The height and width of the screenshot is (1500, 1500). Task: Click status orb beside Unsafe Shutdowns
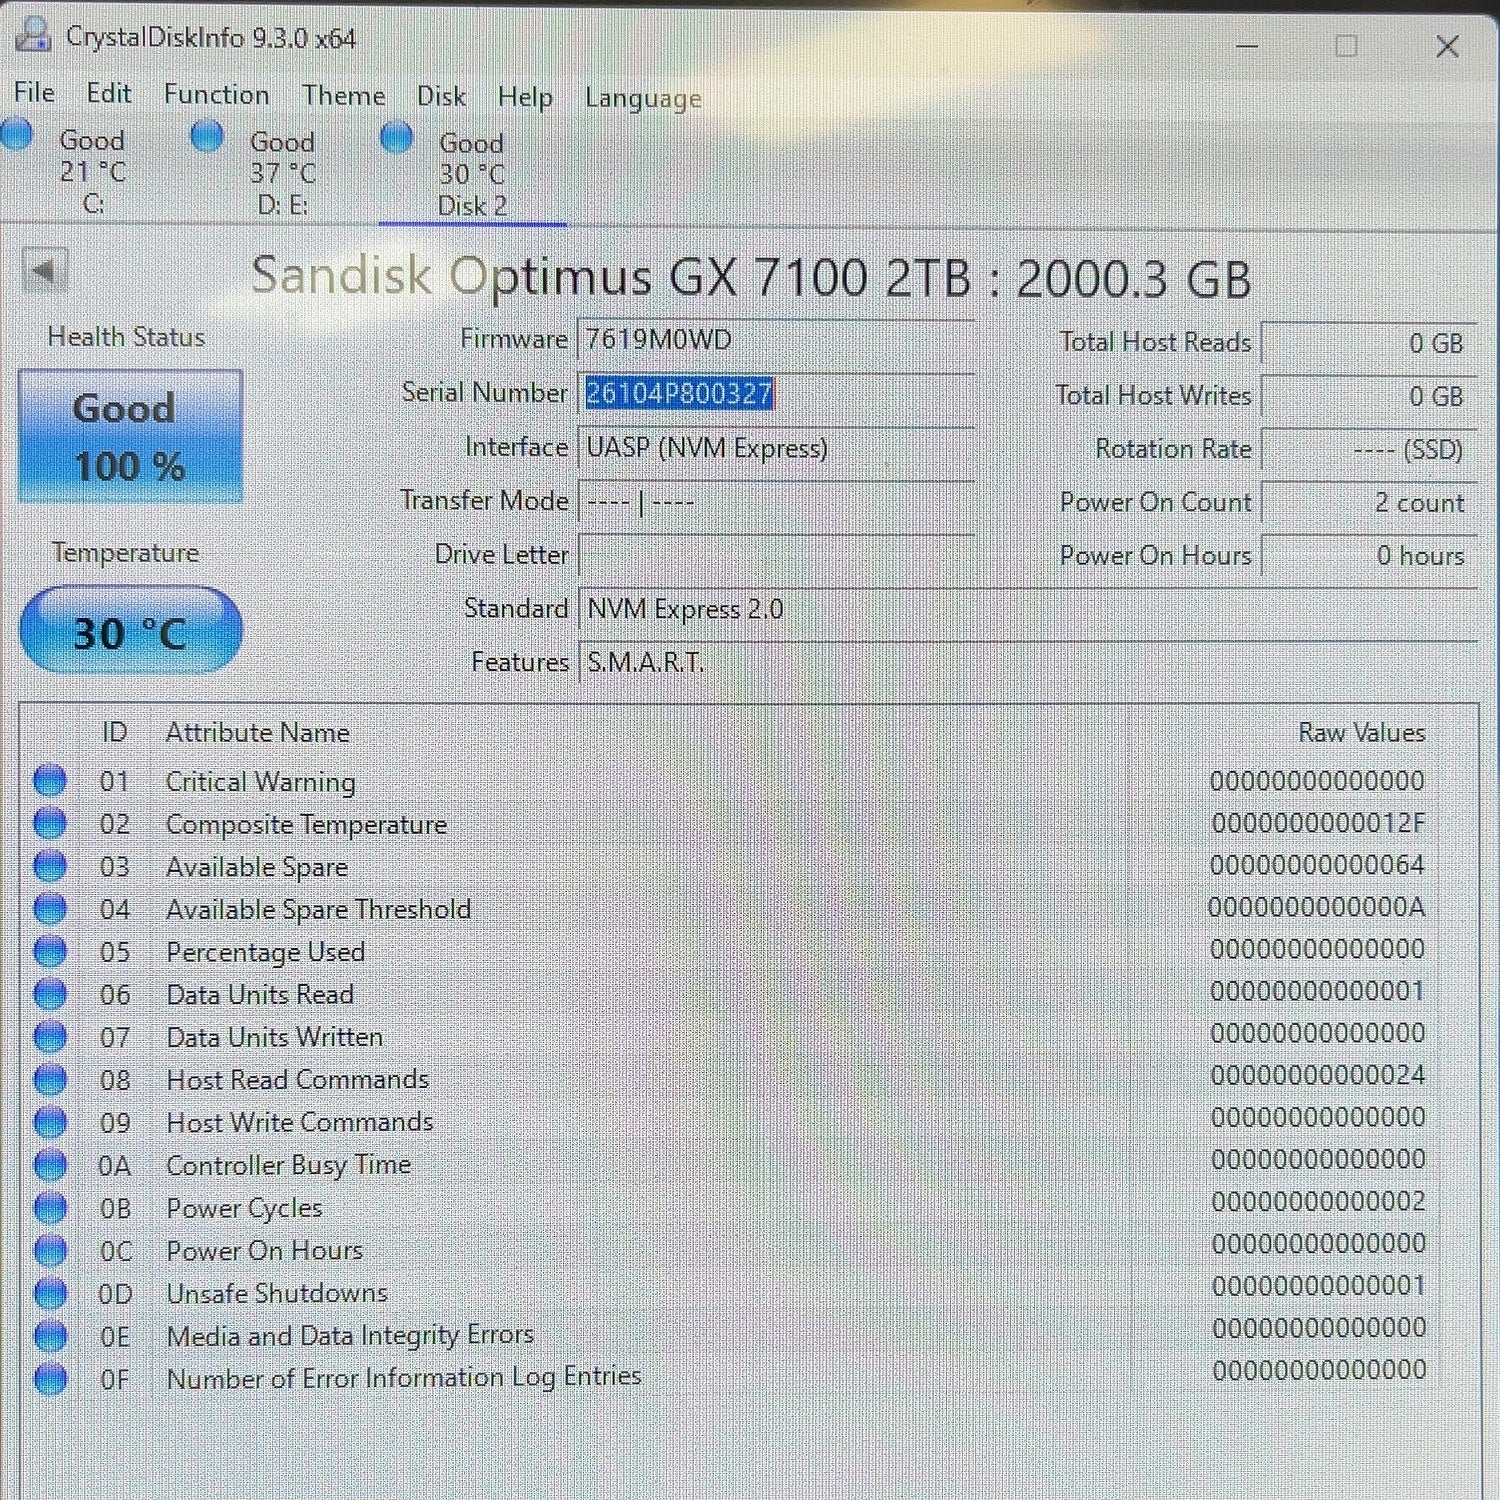[50, 1293]
